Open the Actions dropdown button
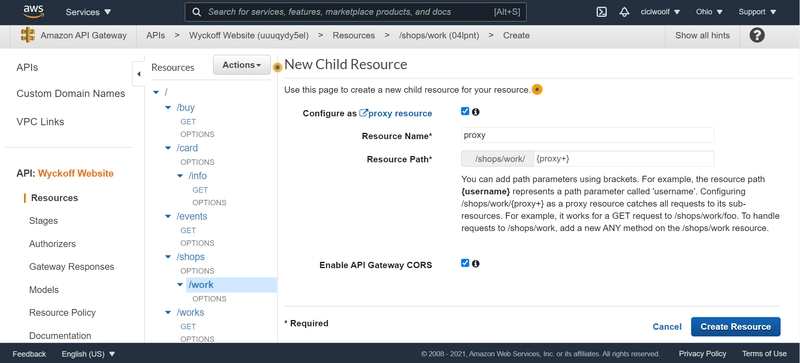The width and height of the screenshot is (800, 363). point(242,65)
